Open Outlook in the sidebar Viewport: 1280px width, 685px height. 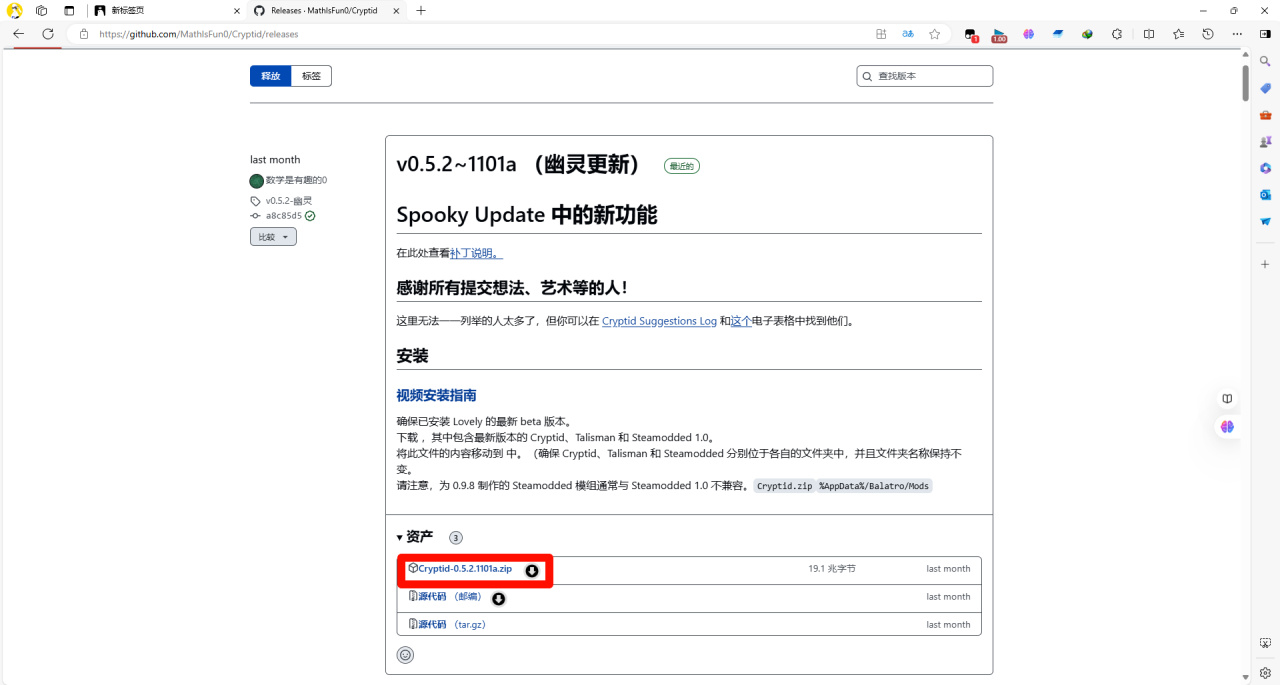pyautogui.click(x=1265, y=195)
